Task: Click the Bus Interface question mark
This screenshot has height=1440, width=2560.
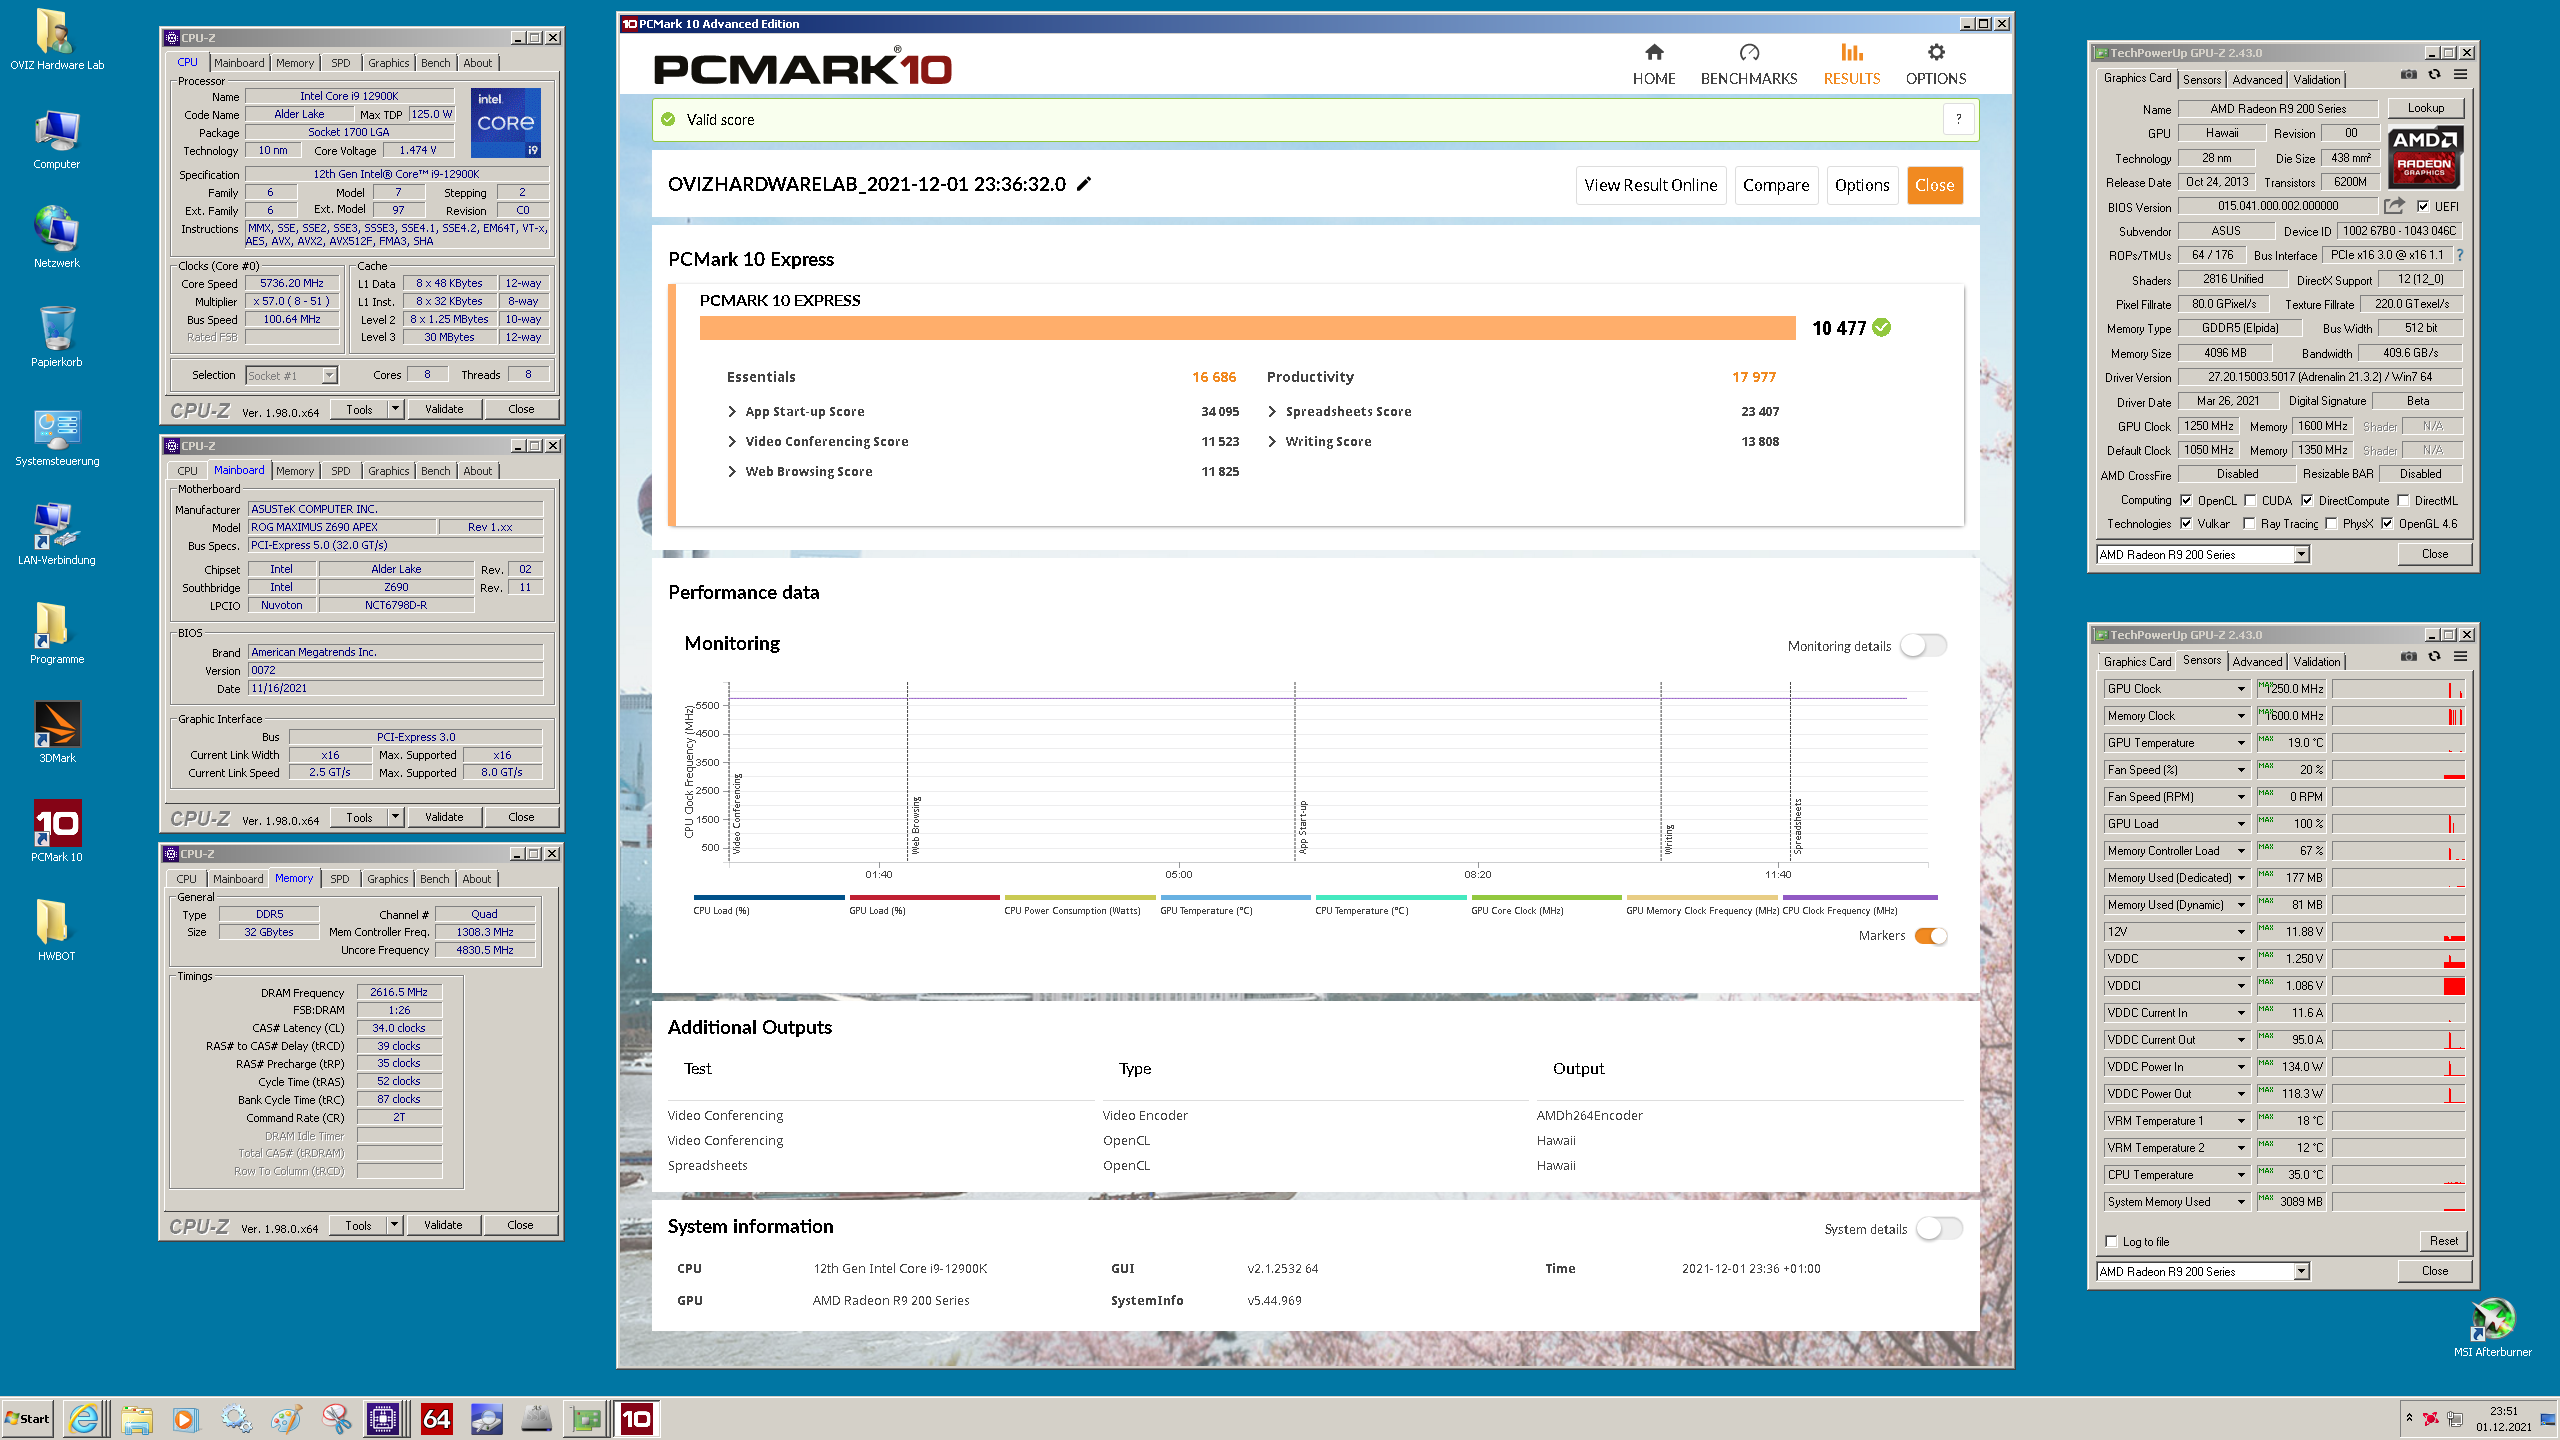Action: (2460, 255)
